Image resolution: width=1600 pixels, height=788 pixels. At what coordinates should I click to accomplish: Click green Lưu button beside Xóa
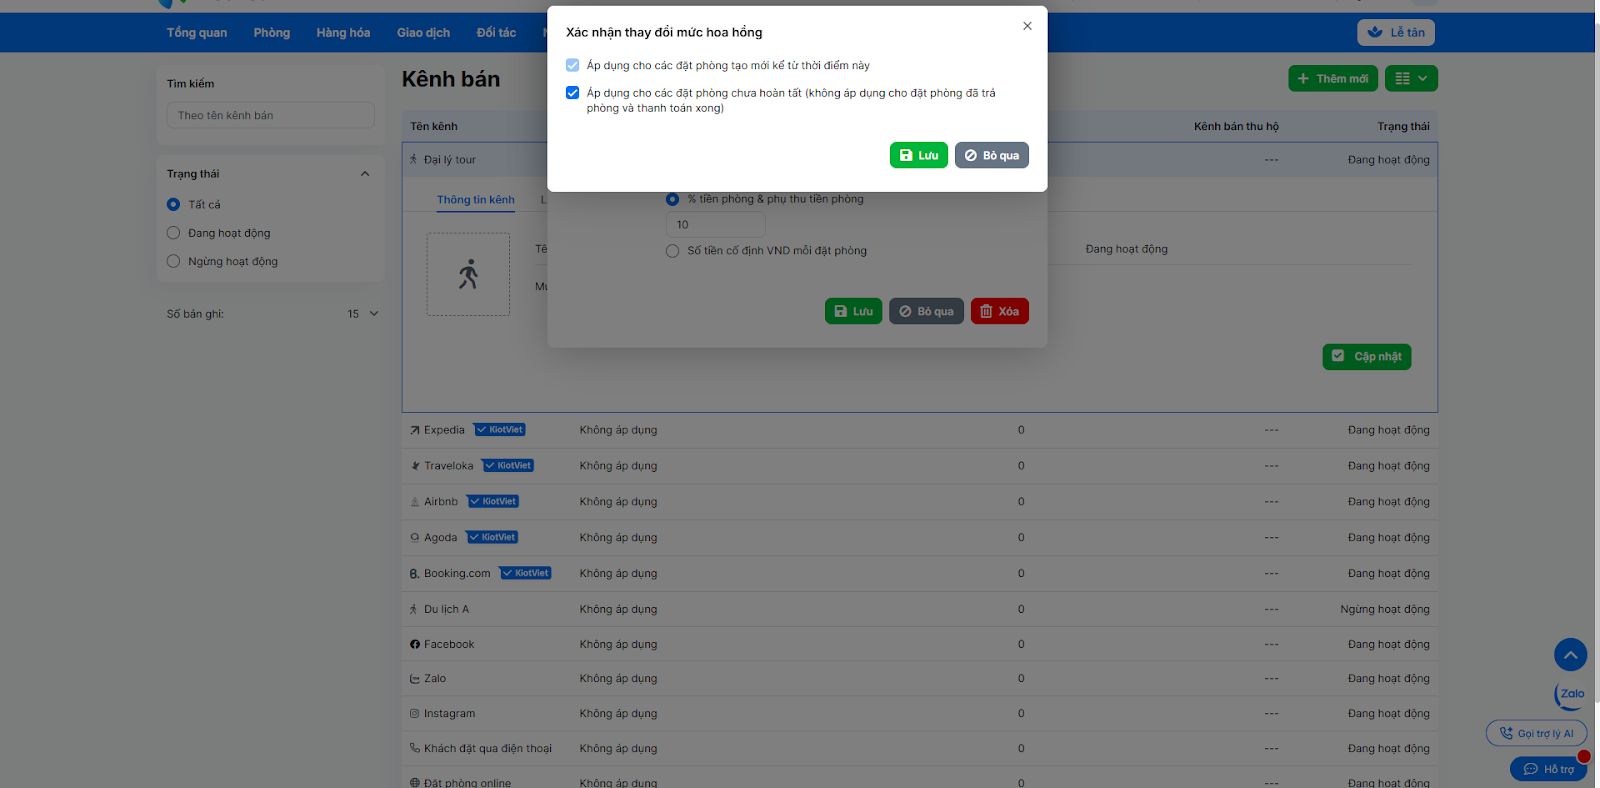853,311
